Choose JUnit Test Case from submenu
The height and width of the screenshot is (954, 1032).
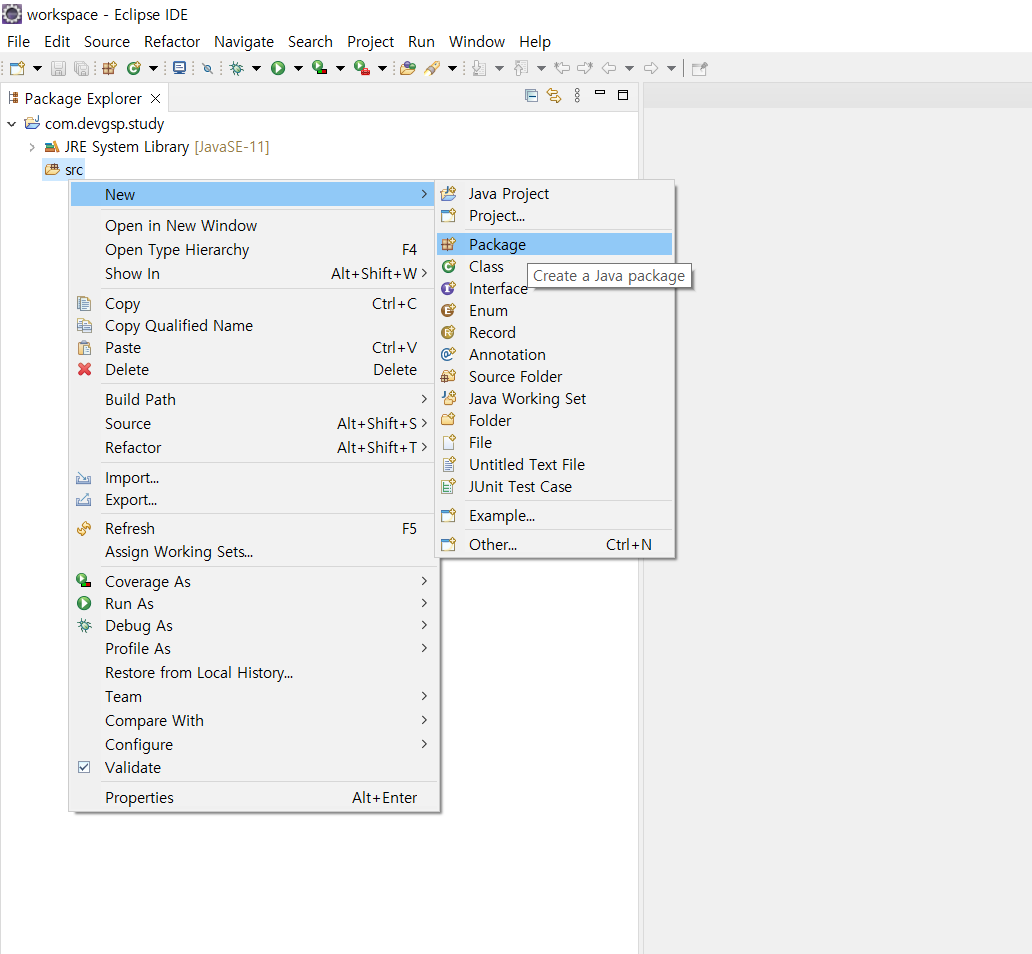coord(554,487)
